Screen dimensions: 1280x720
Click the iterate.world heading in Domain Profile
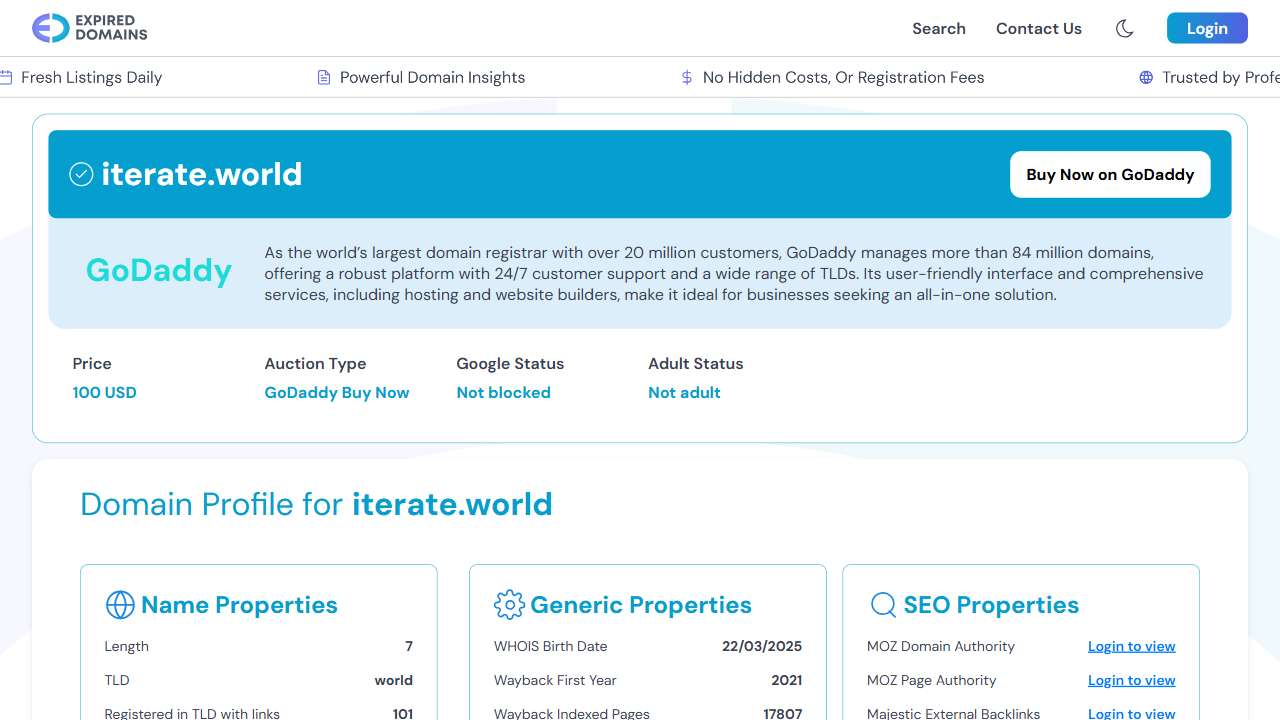452,504
